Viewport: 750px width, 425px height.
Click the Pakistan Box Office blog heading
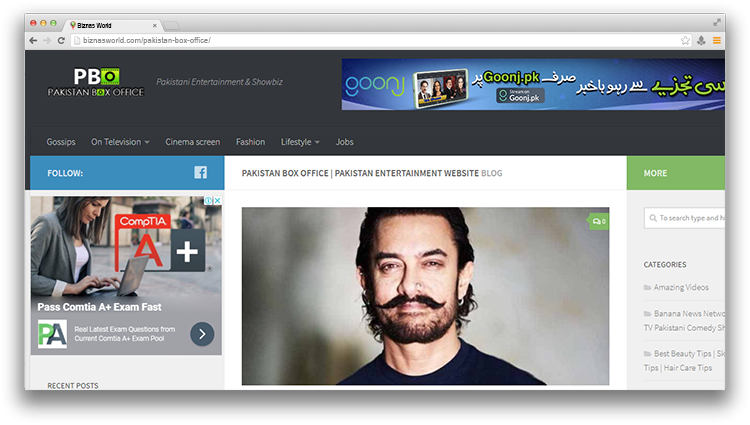pyautogui.click(x=372, y=173)
